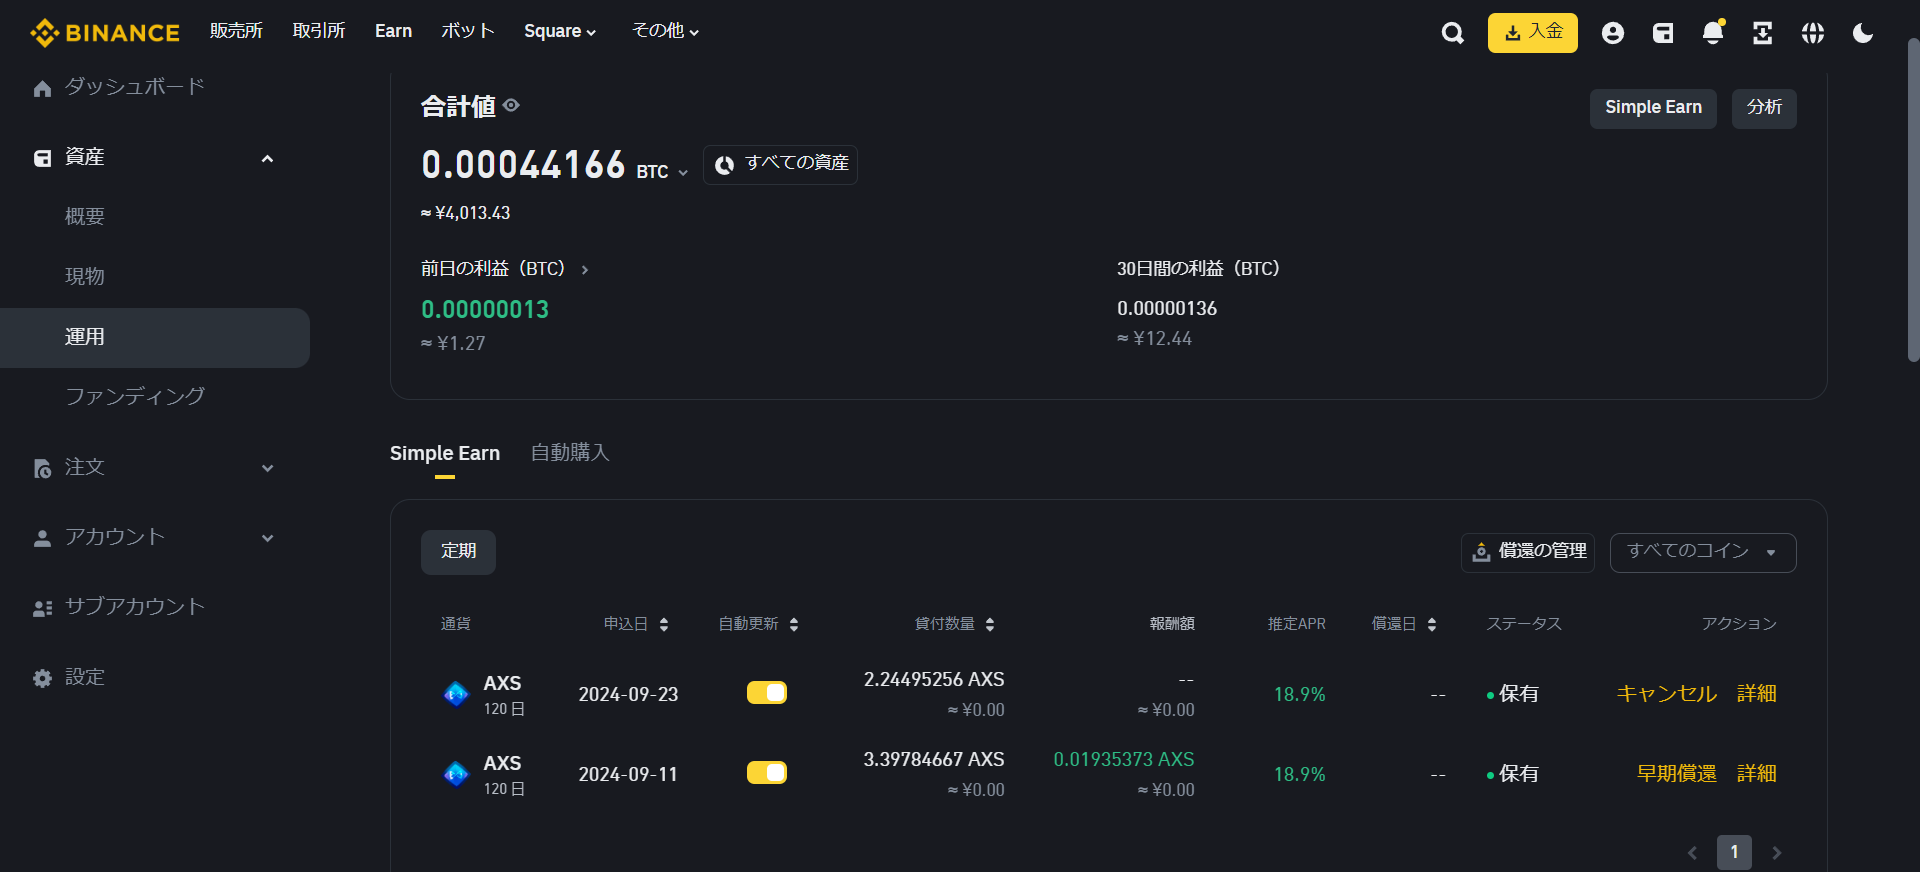Toggle dark mode moon icon
The height and width of the screenshot is (872, 1920).
click(1862, 33)
